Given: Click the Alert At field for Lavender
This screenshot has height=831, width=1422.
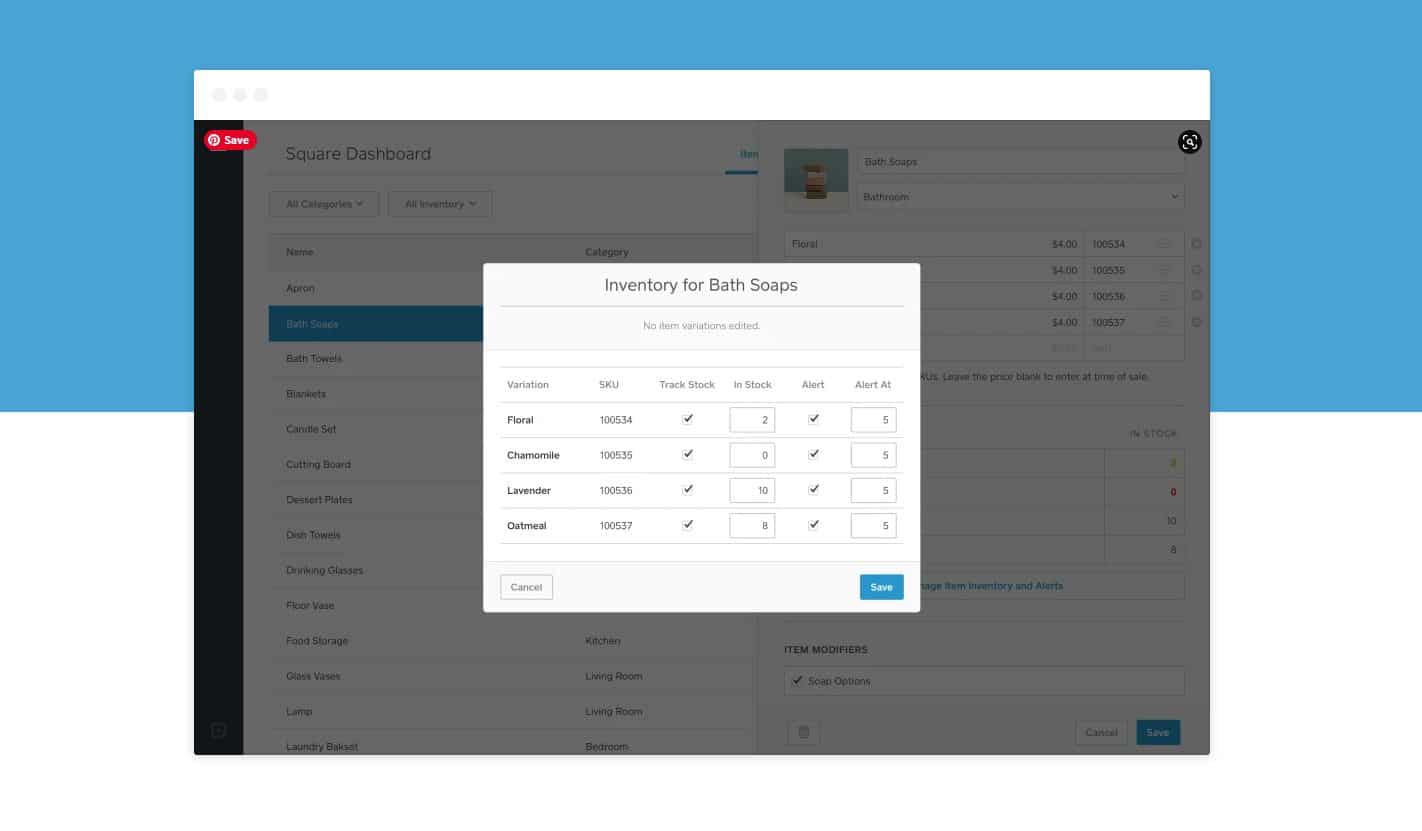Looking at the screenshot, I should coord(873,490).
